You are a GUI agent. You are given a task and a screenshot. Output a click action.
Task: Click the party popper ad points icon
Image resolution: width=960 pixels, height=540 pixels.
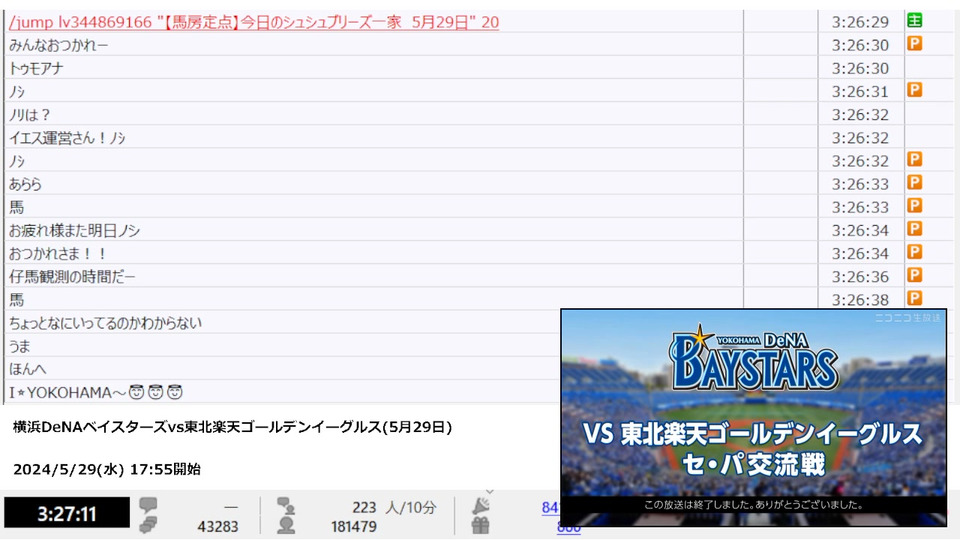point(481,505)
